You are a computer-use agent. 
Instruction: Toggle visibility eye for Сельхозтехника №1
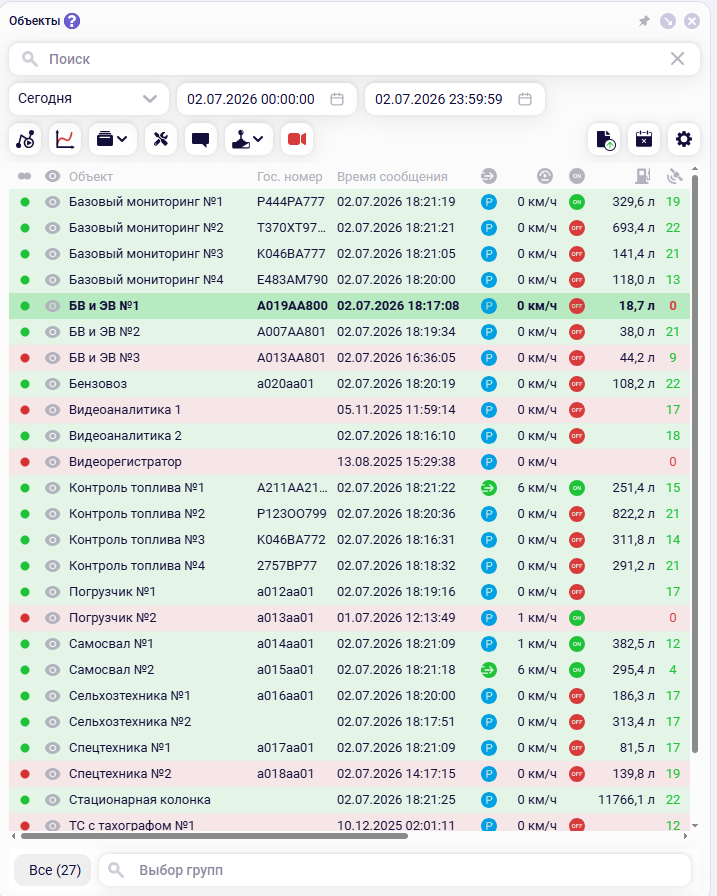[x=53, y=696]
